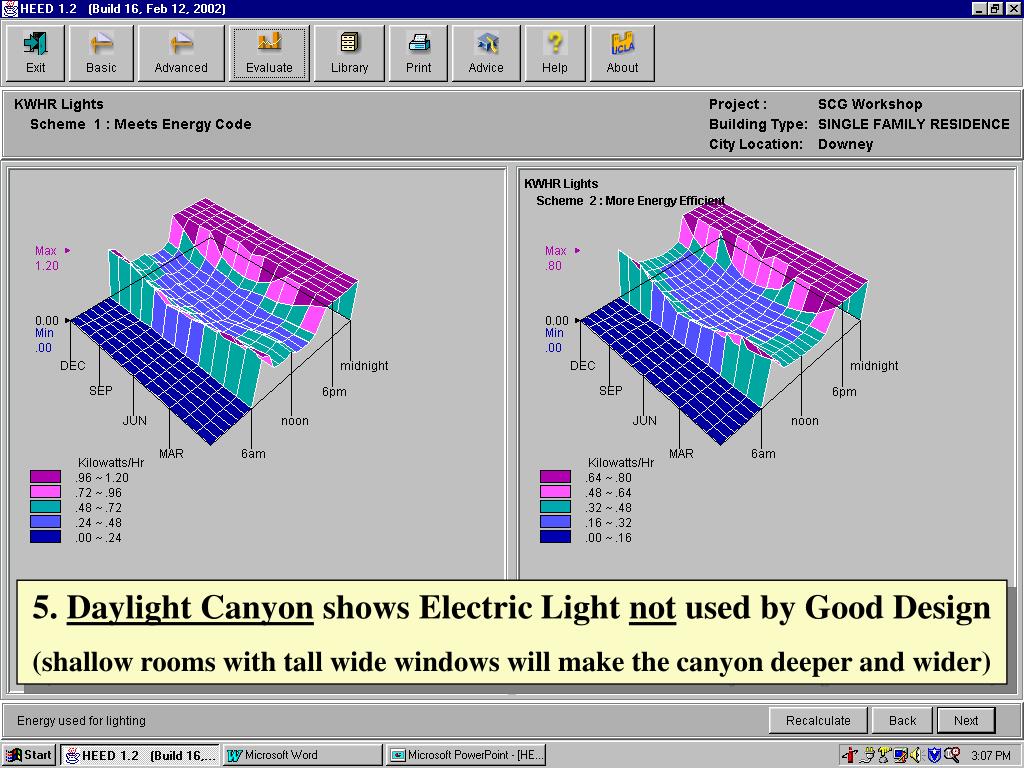Click the 'midnight' axis label on left chart
The height and width of the screenshot is (768, 1024).
[364, 366]
